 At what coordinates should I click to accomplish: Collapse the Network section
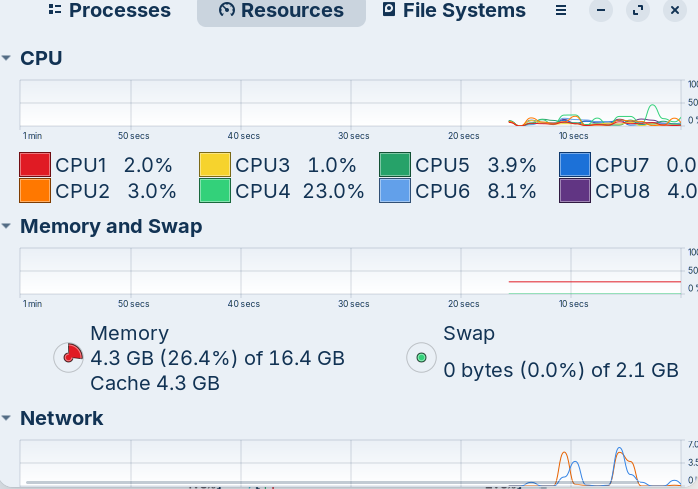click(6, 418)
